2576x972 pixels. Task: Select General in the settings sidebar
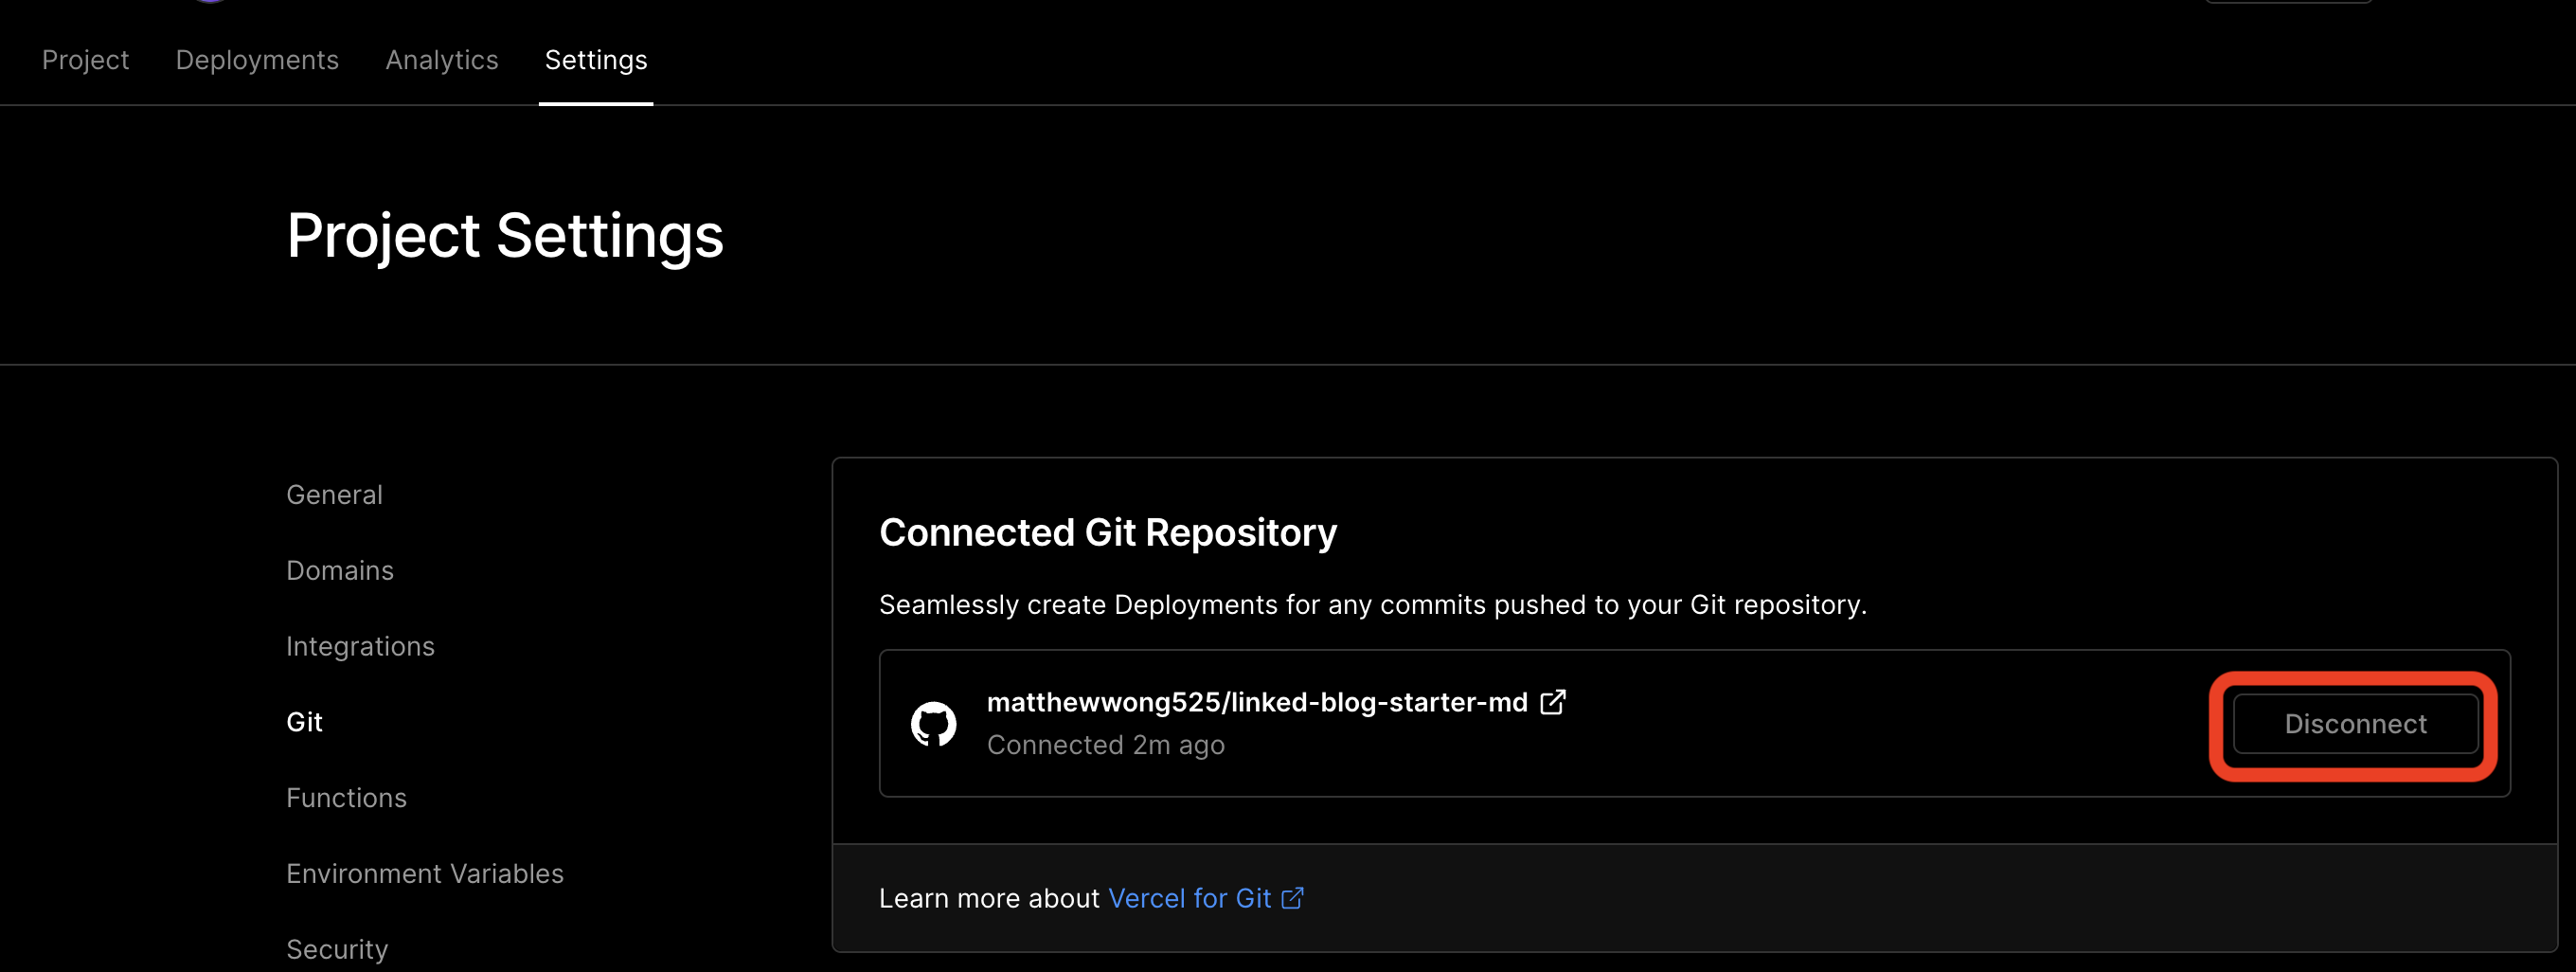pos(334,494)
